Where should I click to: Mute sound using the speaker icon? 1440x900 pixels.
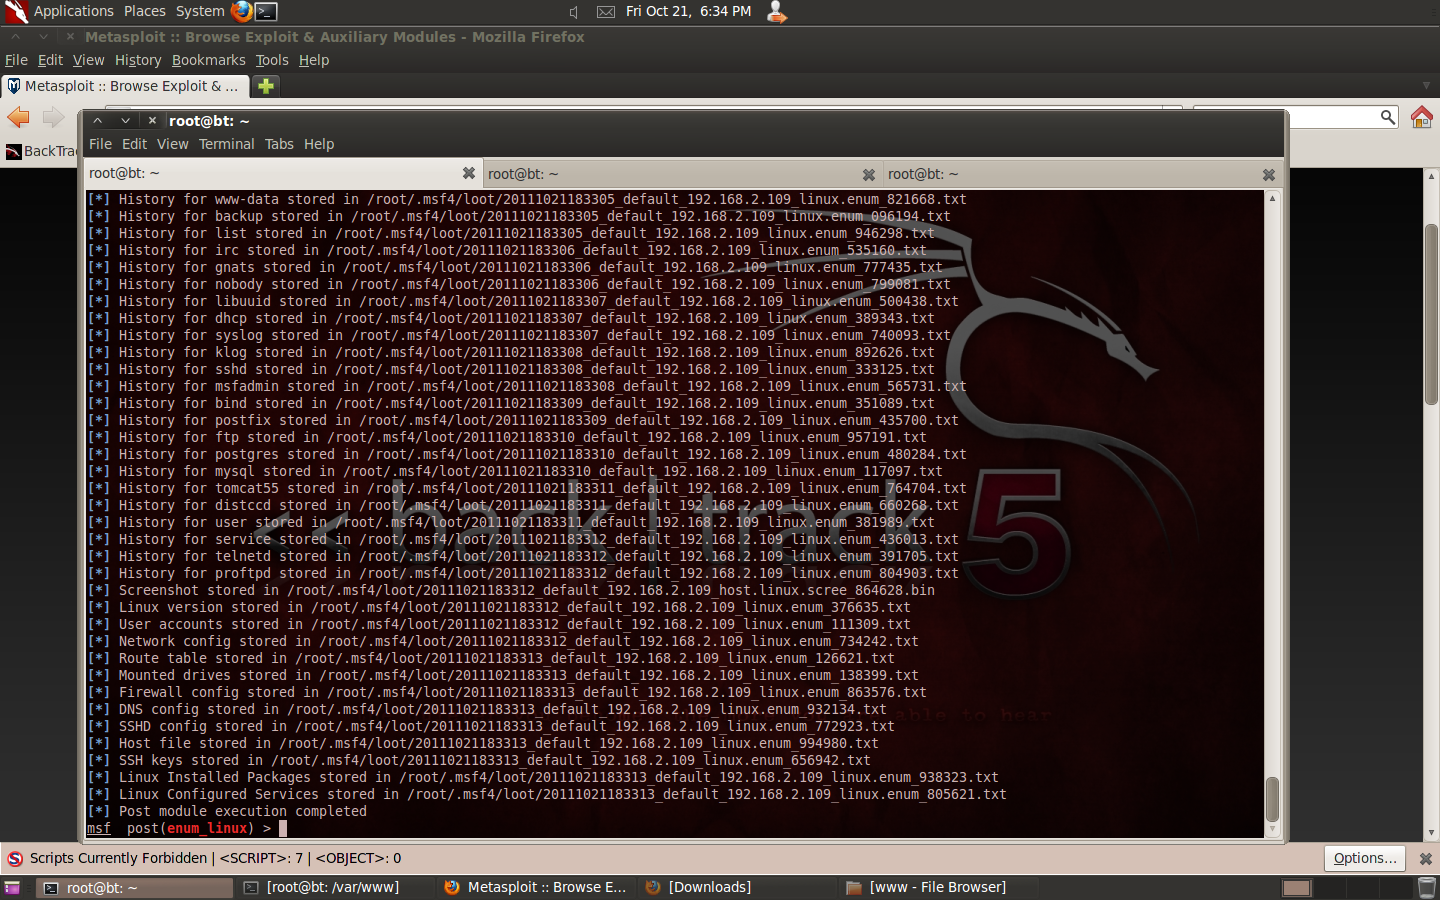pyautogui.click(x=574, y=11)
